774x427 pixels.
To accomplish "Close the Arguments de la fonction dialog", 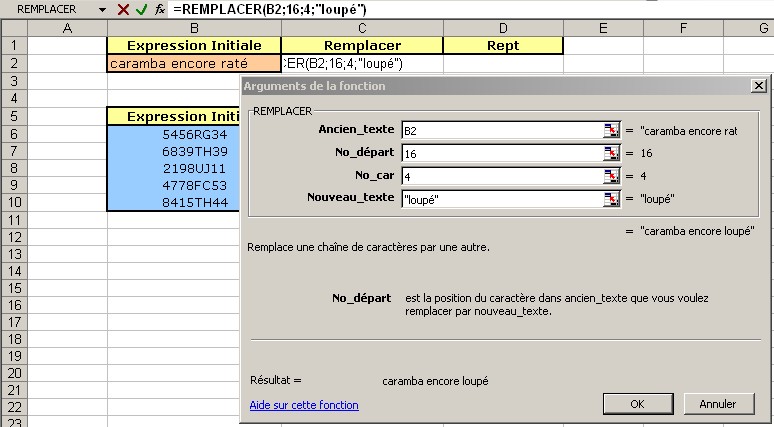I will click(x=758, y=86).
